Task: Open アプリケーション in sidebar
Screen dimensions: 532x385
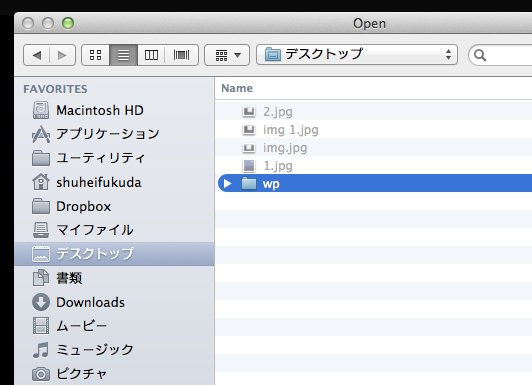Action: (114, 134)
